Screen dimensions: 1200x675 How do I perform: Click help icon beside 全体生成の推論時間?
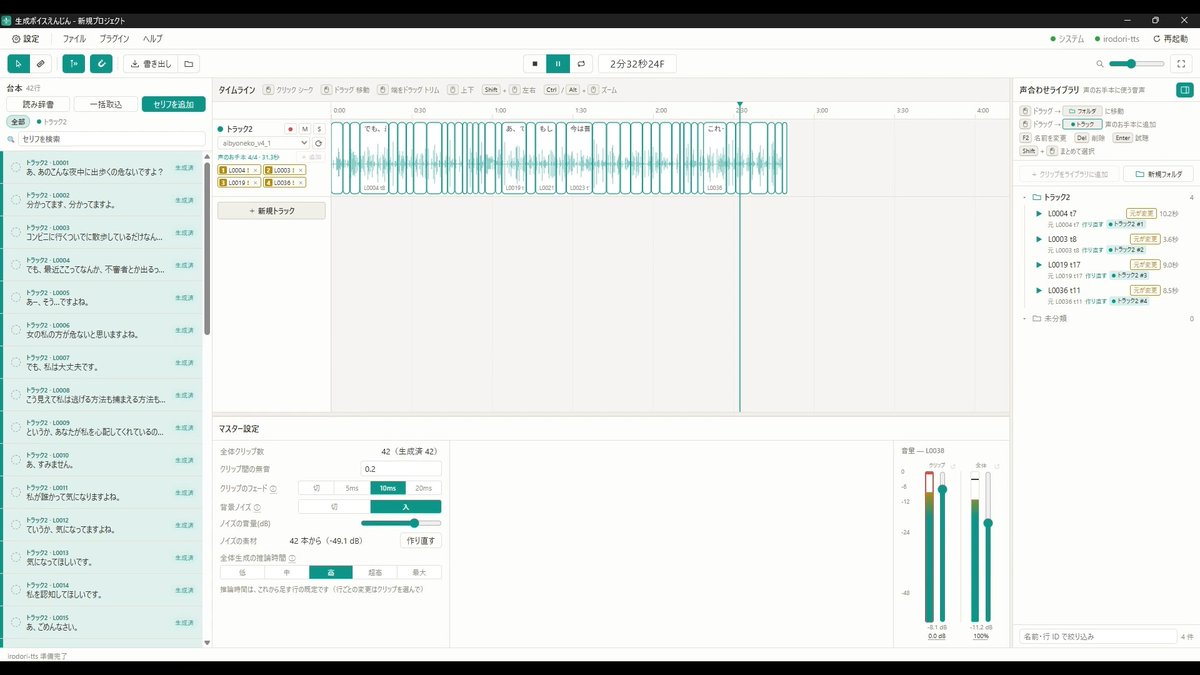(291, 557)
